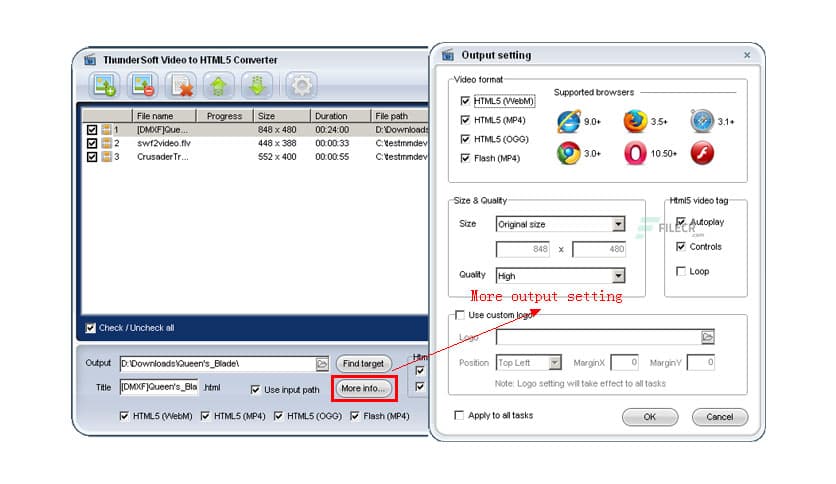Click the ThunderSoft app icon in title bar
Viewport: 836px width, 484px height.
[90, 60]
